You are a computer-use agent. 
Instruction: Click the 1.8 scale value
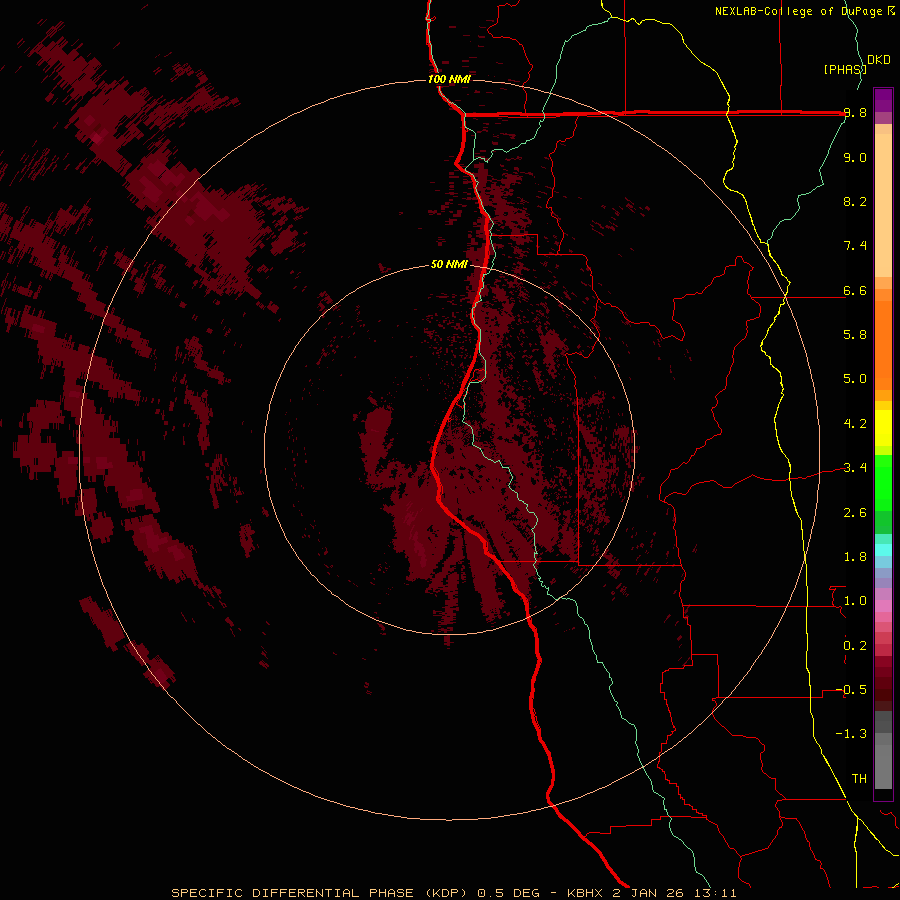855,557
